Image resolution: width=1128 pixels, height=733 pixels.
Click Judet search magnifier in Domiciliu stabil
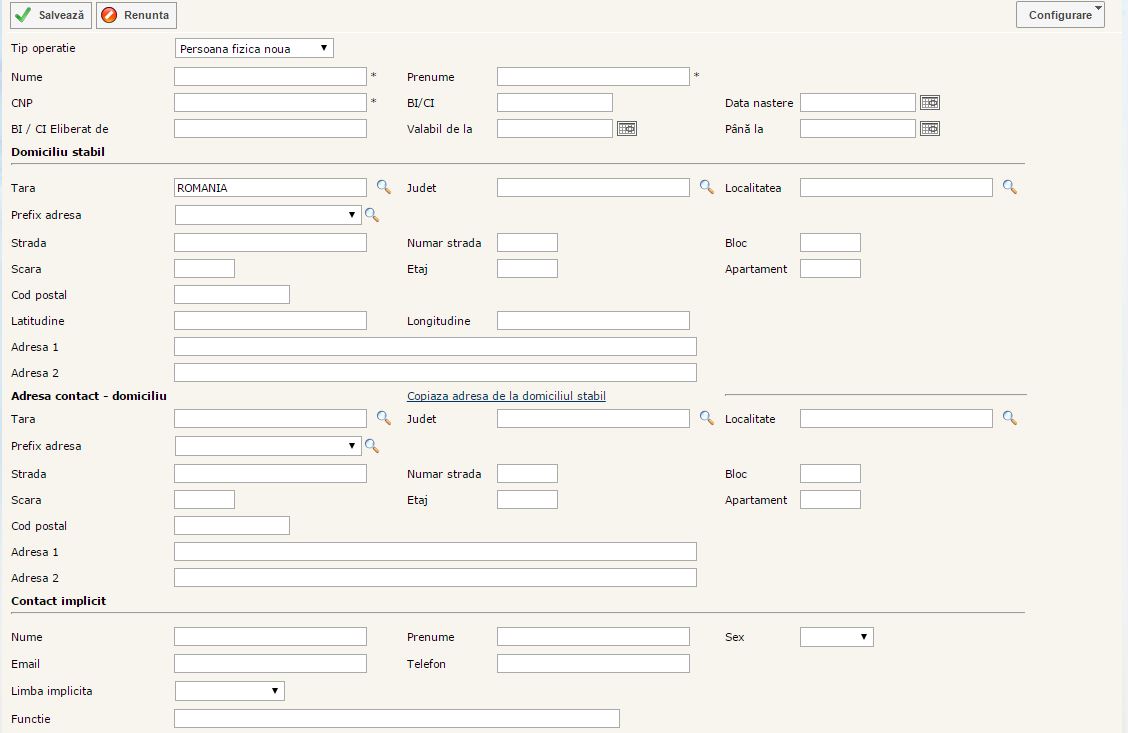coord(707,187)
